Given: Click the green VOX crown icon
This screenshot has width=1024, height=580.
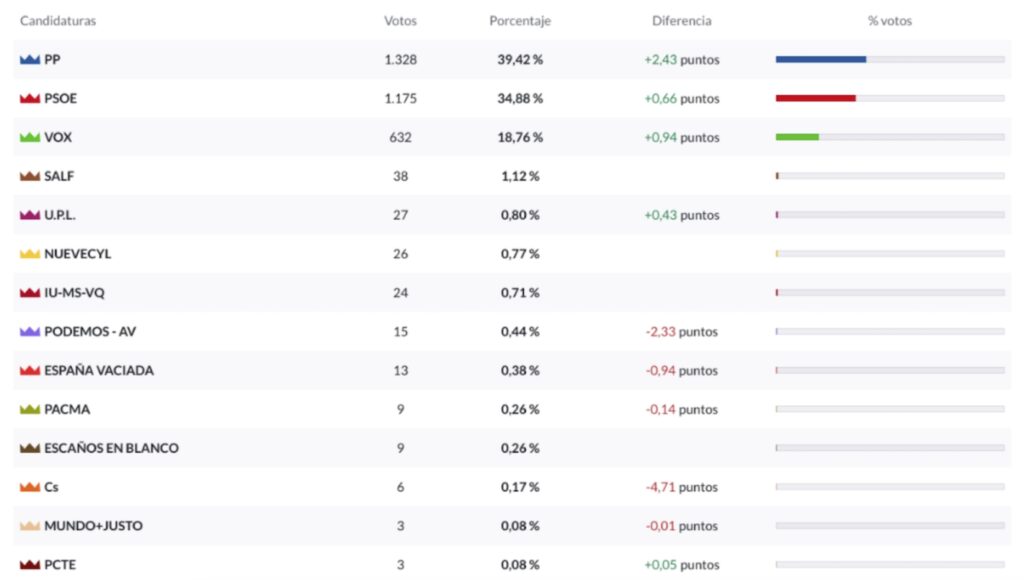Looking at the screenshot, I should tap(29, 138).
